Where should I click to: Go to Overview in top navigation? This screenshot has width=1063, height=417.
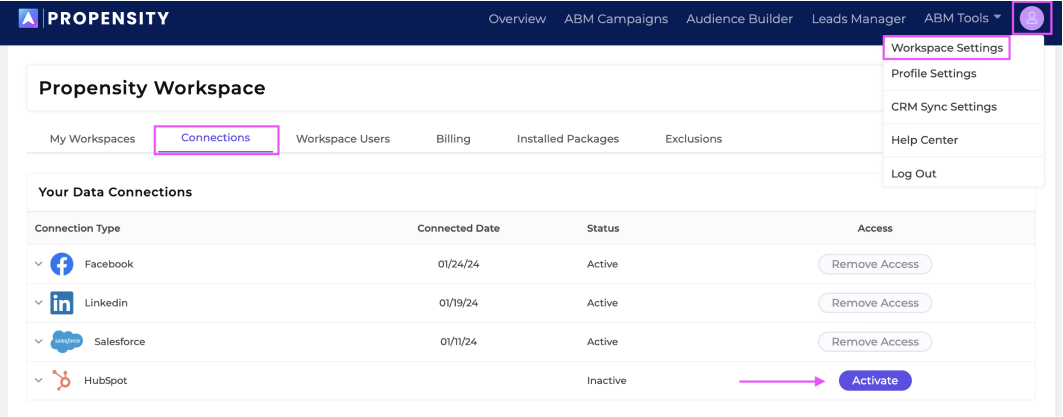coord(517,19)
